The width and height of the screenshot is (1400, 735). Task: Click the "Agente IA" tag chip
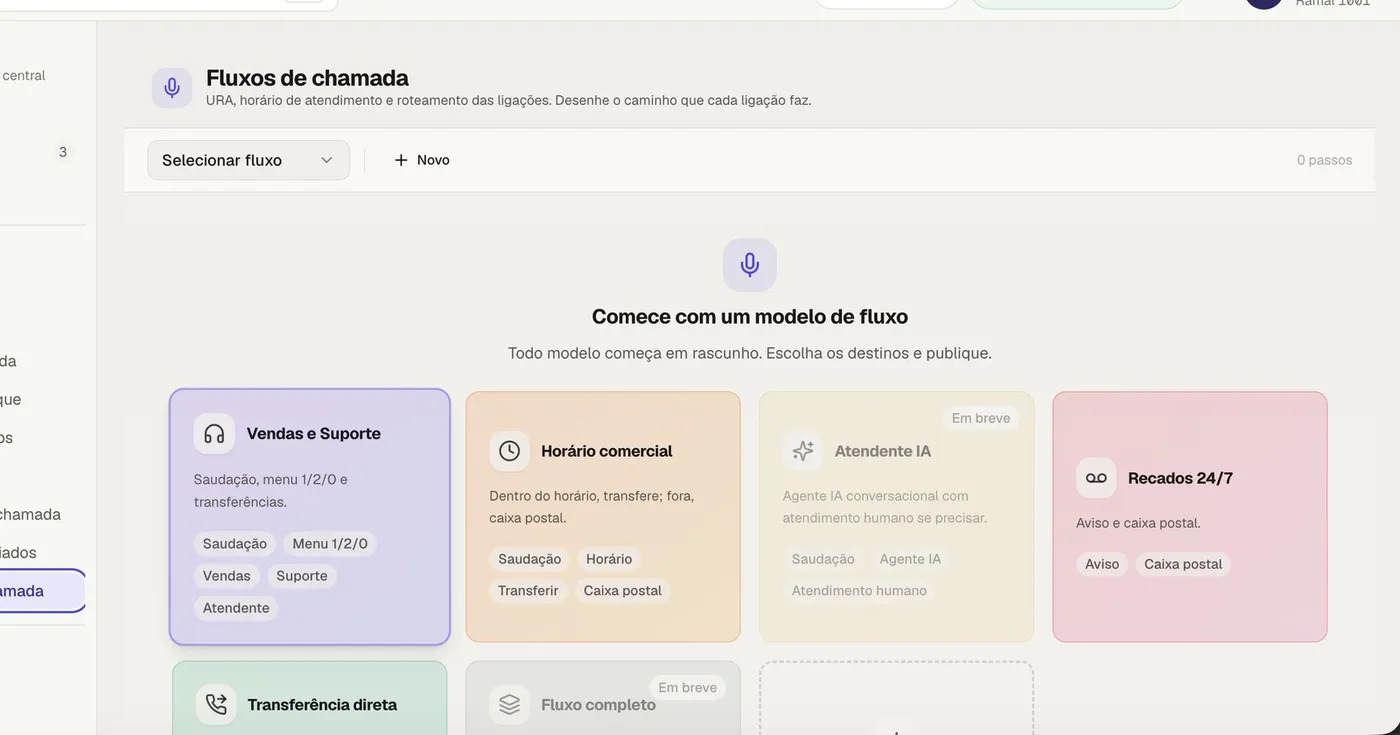[910, 559]
